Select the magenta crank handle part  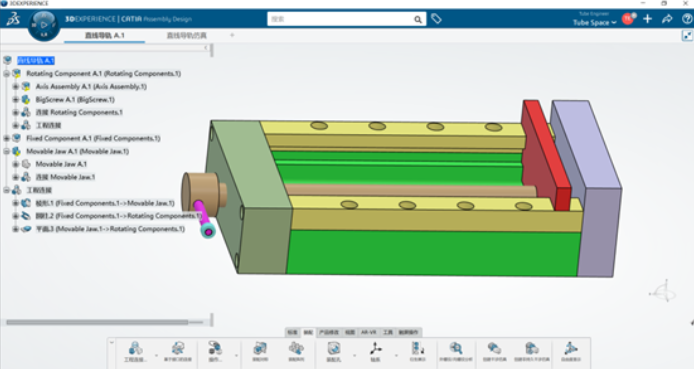click(x=203, y=218)
